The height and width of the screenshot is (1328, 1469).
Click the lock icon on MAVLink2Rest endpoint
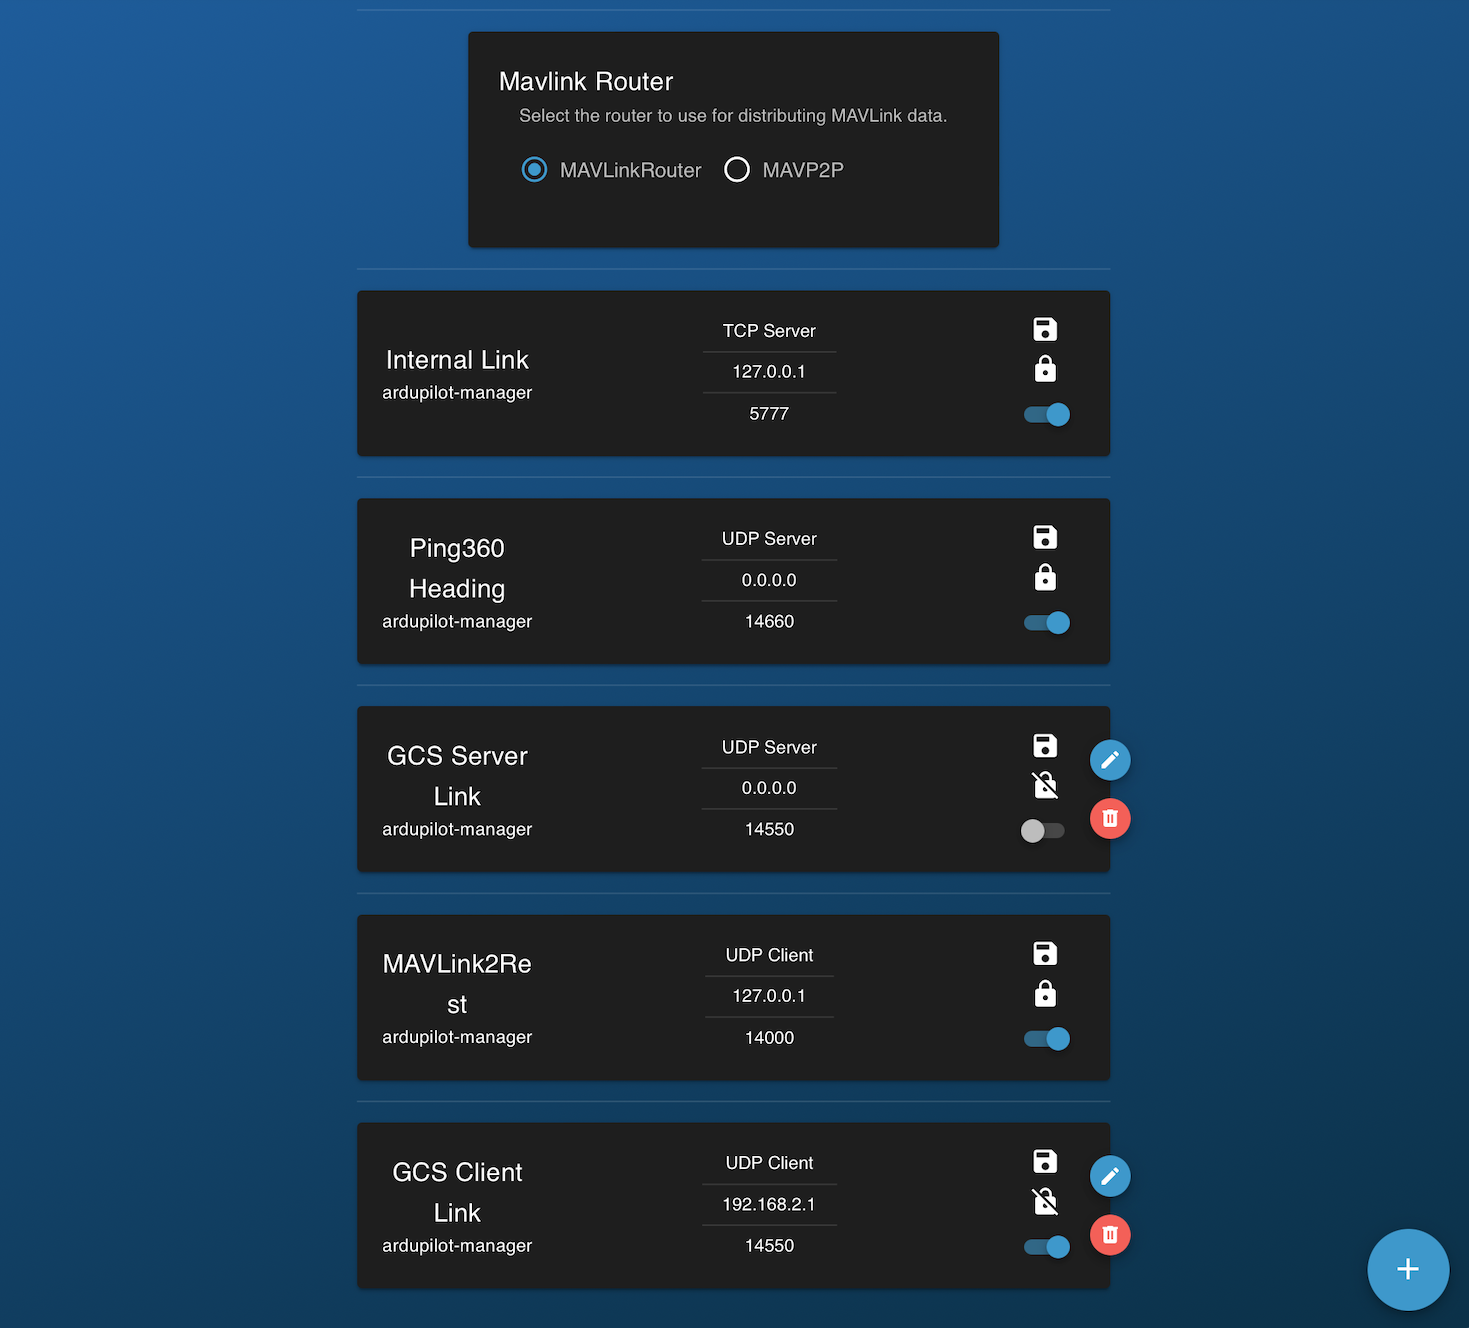click(1045, 994)
